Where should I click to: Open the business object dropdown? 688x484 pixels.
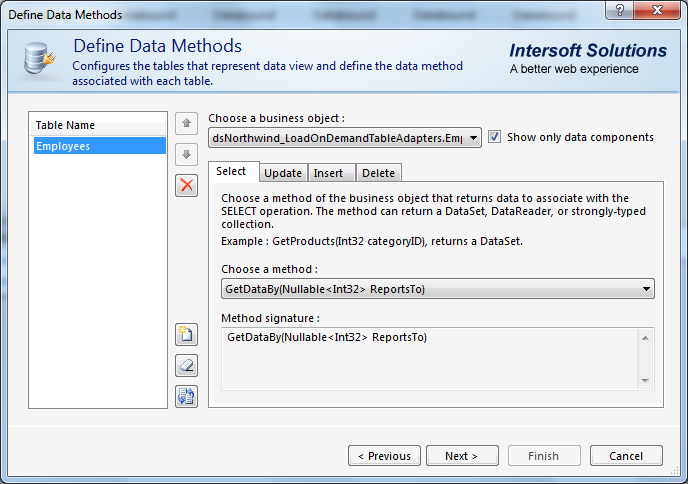pos(473,138)
